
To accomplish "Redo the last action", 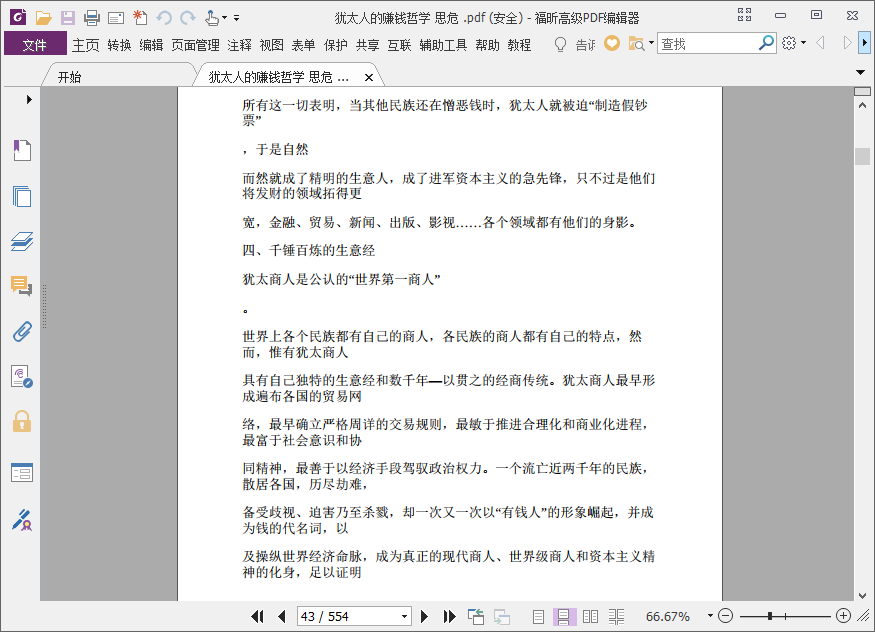I will point(188,18).
